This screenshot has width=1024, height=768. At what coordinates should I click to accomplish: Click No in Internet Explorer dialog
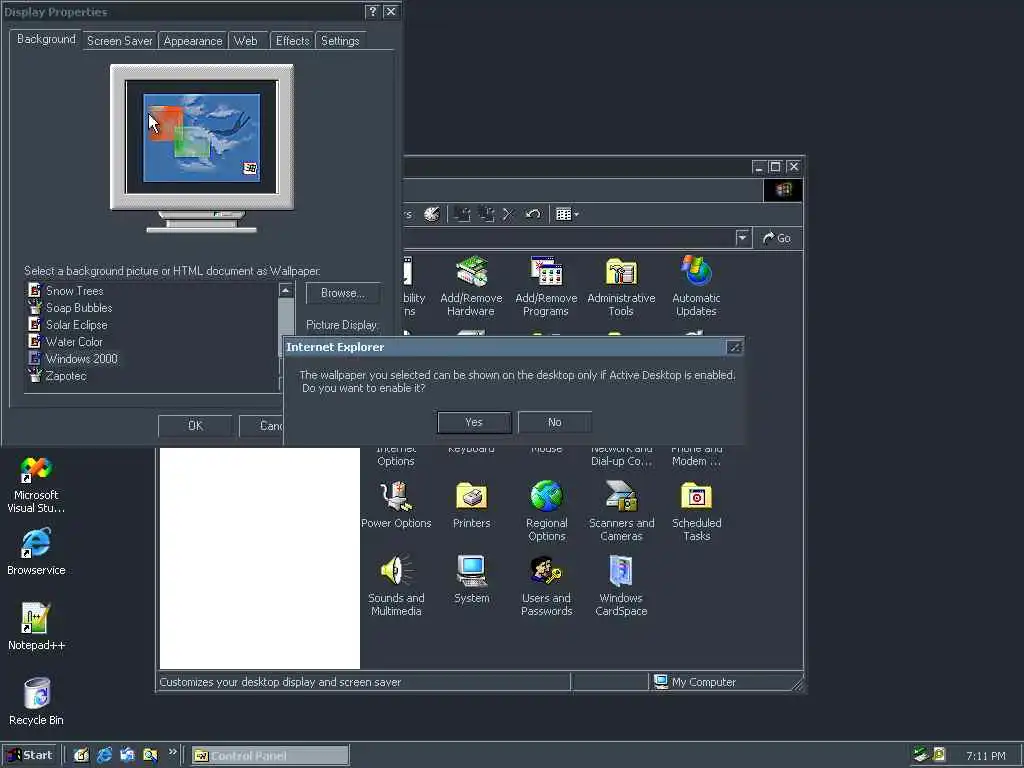[x=554, y=423]
